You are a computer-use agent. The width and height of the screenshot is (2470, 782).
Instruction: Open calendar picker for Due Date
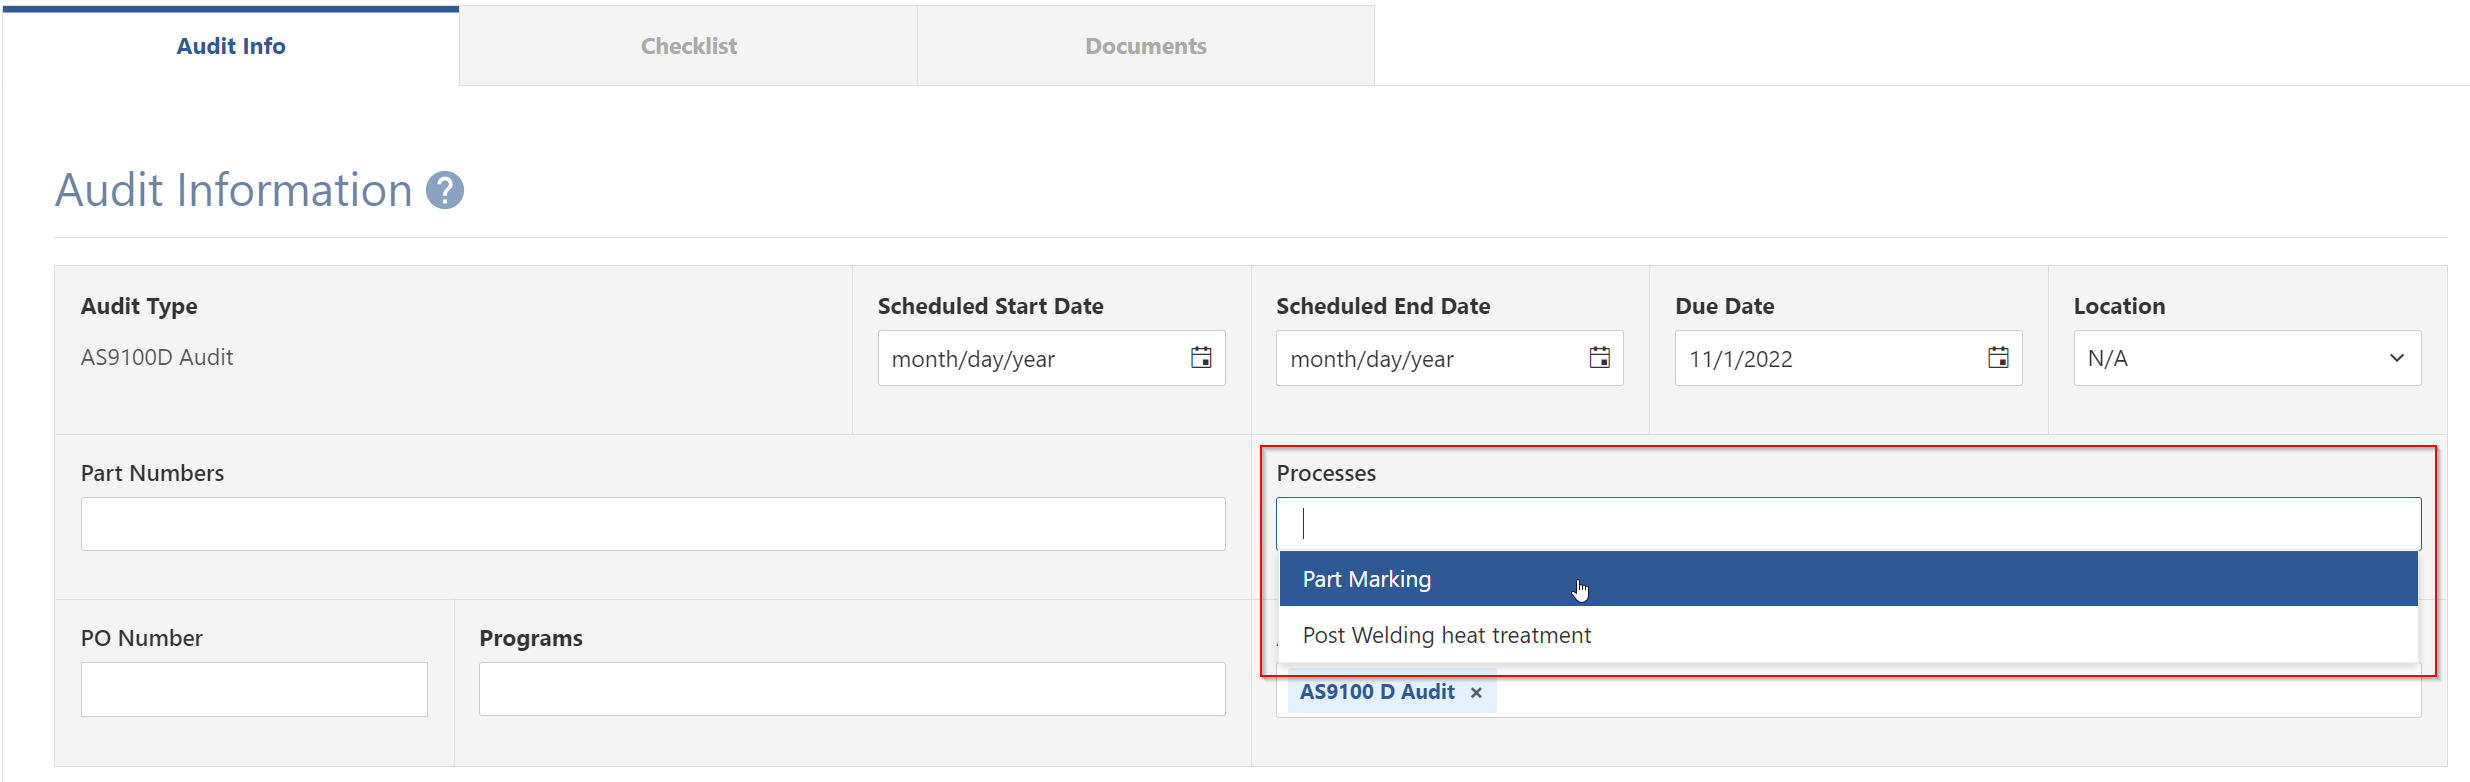point(1998,358)
